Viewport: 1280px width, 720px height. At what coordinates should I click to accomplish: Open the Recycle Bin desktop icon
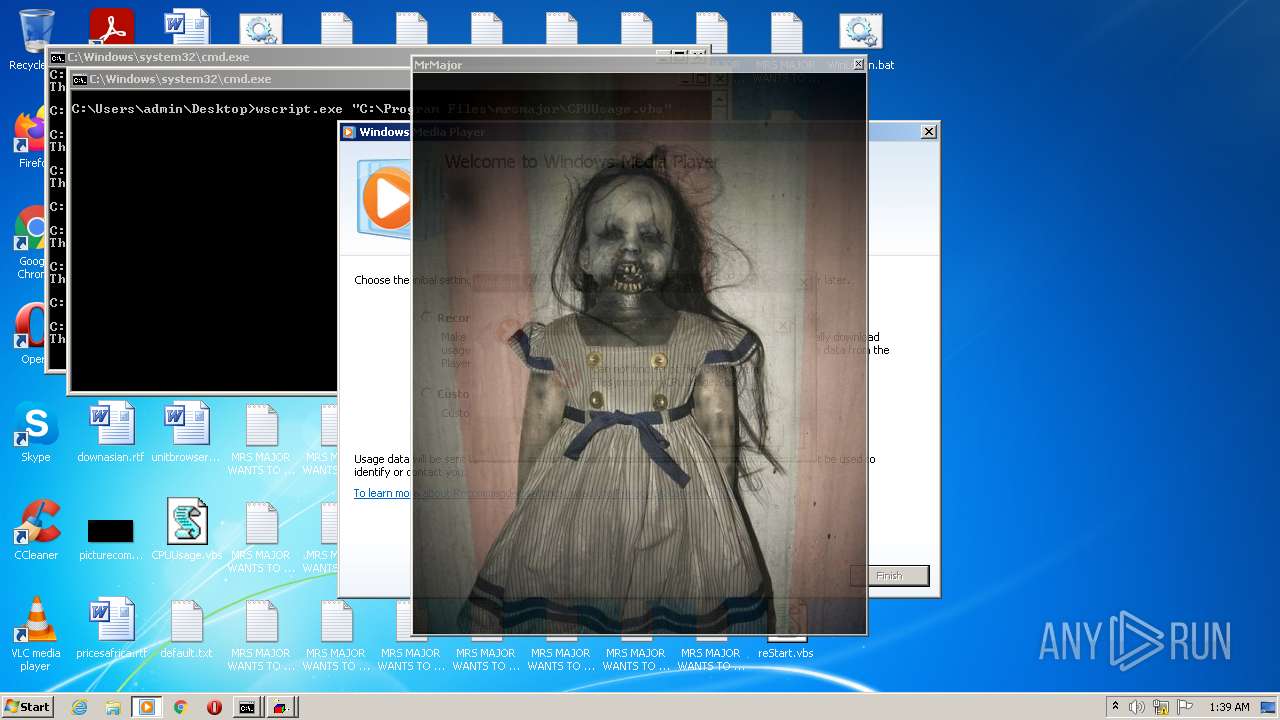pos(36,37)
